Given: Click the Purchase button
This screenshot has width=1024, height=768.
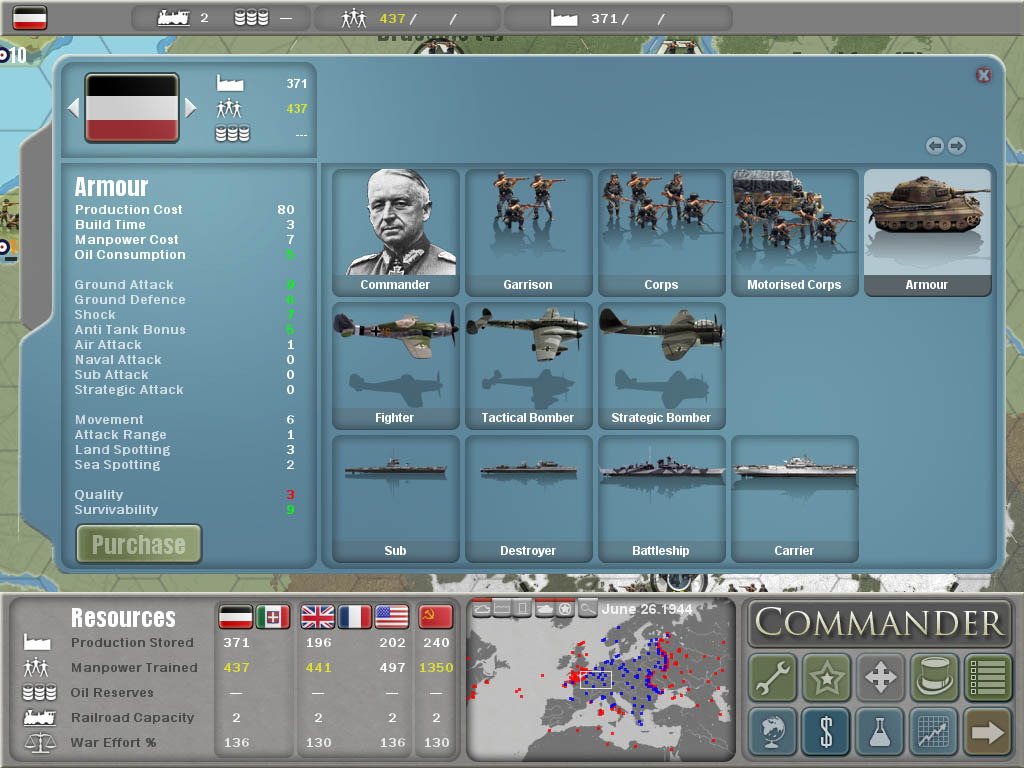Looking at the screenshot, I should [x=138, y=543].
